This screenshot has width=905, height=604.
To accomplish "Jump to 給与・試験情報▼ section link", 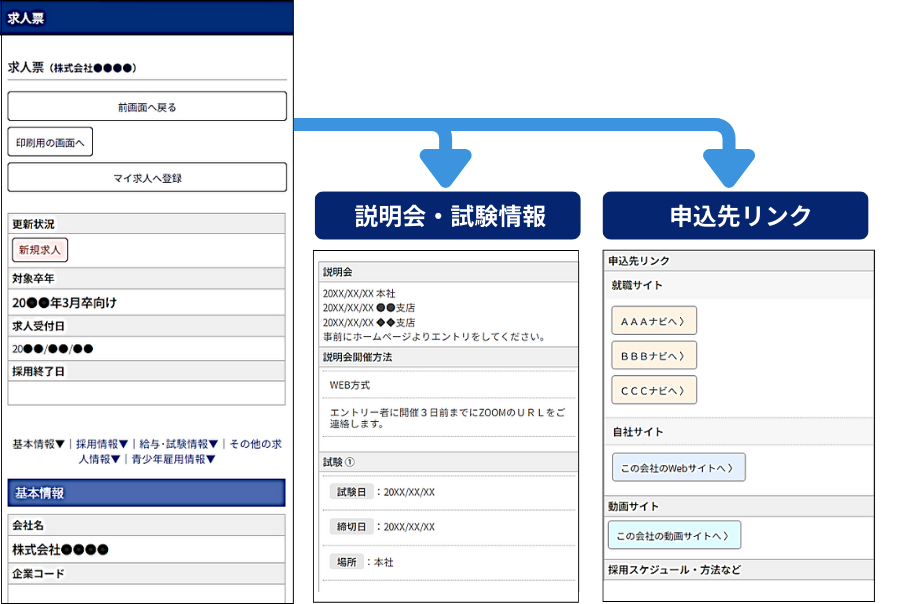I will tap(179, 444).
